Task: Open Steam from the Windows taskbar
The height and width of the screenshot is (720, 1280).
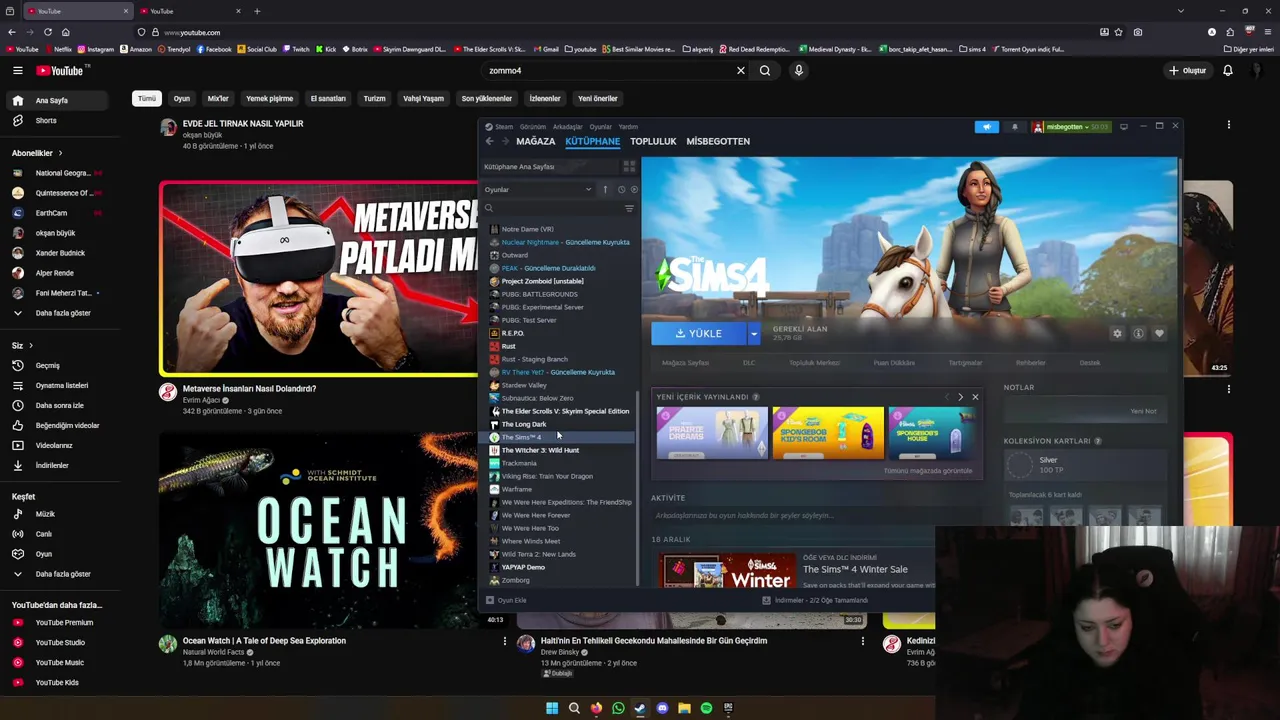Action: click(x=640, y=708)
